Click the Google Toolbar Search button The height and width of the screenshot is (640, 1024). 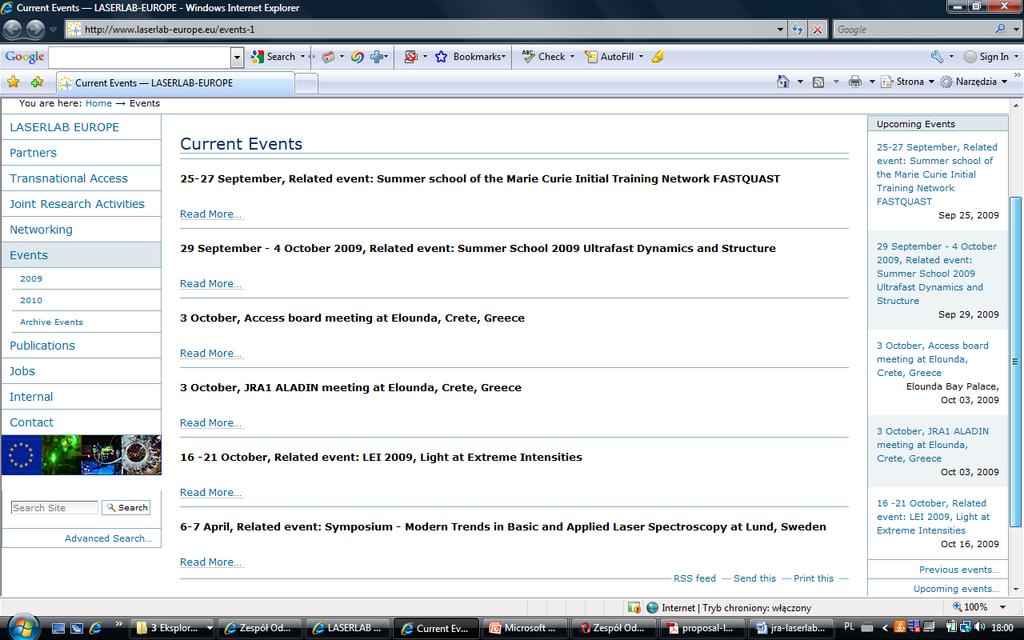pyautogui.click(x=274, y=57)
